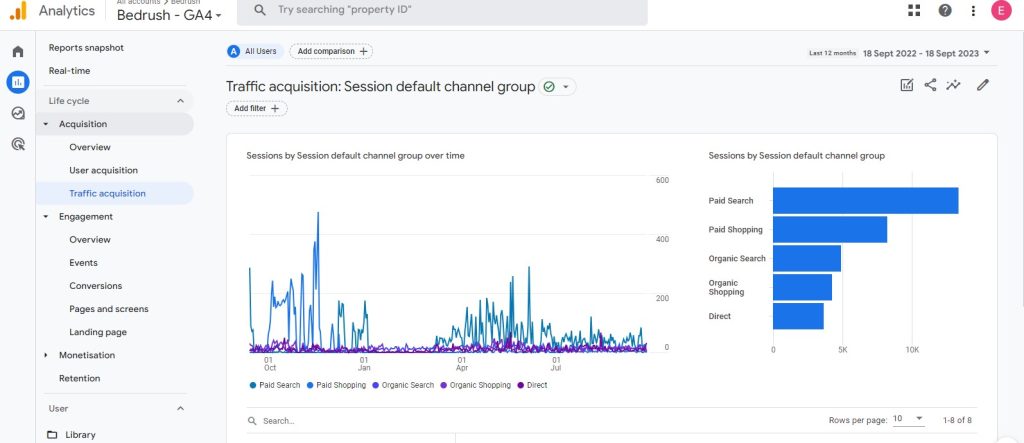Toggle Organic Shopping legend series
This screenshot has width=1024, height=443.
[x=475, y=386]
